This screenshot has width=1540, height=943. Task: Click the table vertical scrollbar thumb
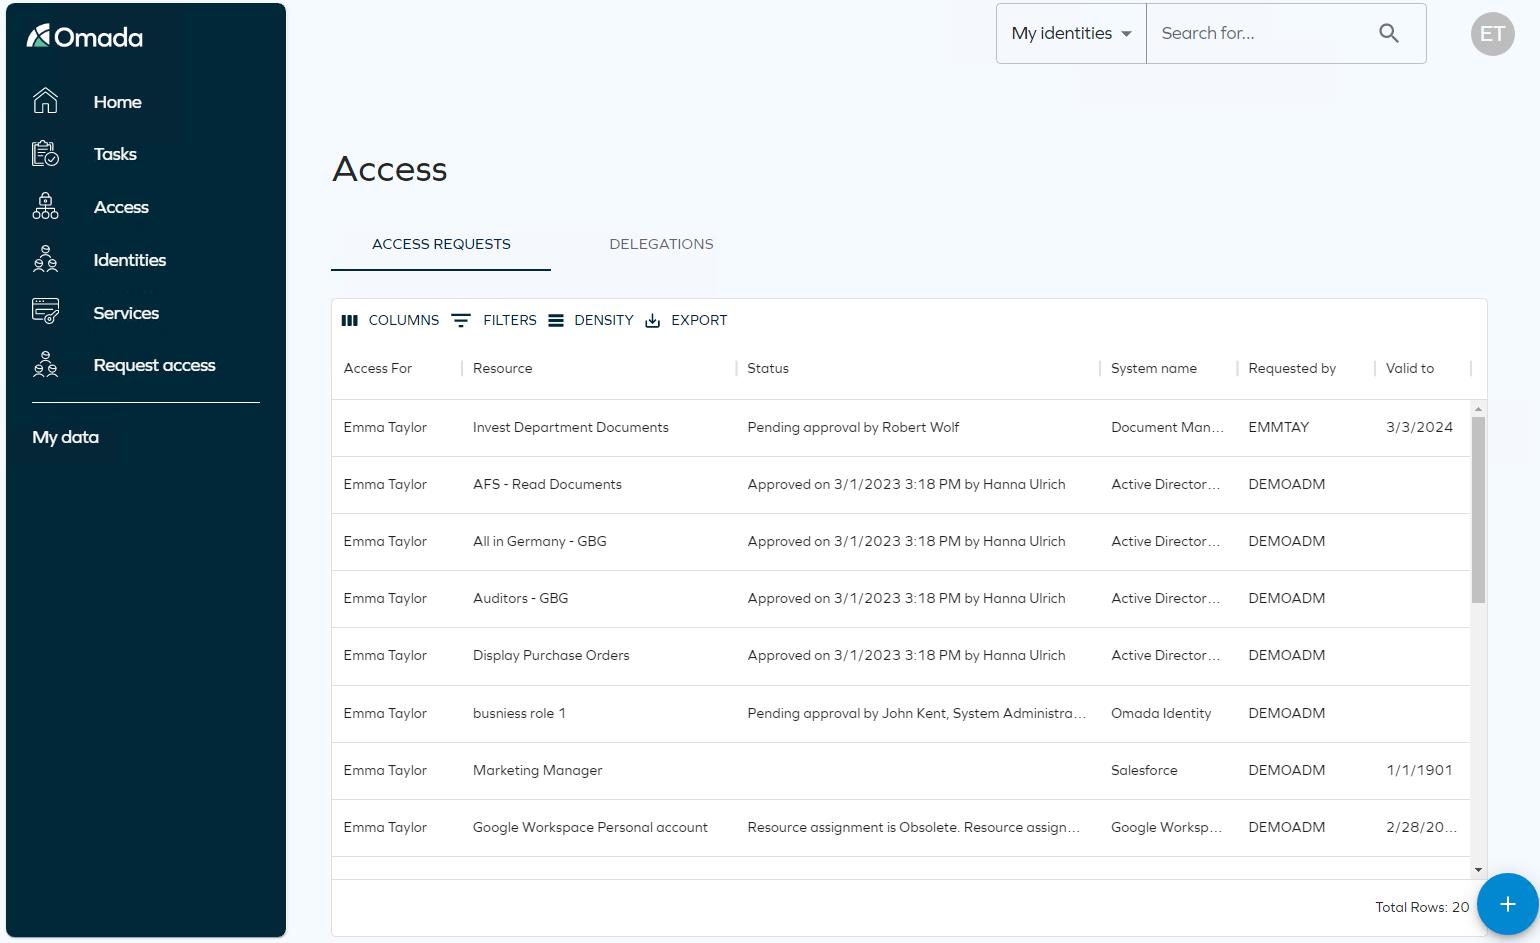point(1478,510)
